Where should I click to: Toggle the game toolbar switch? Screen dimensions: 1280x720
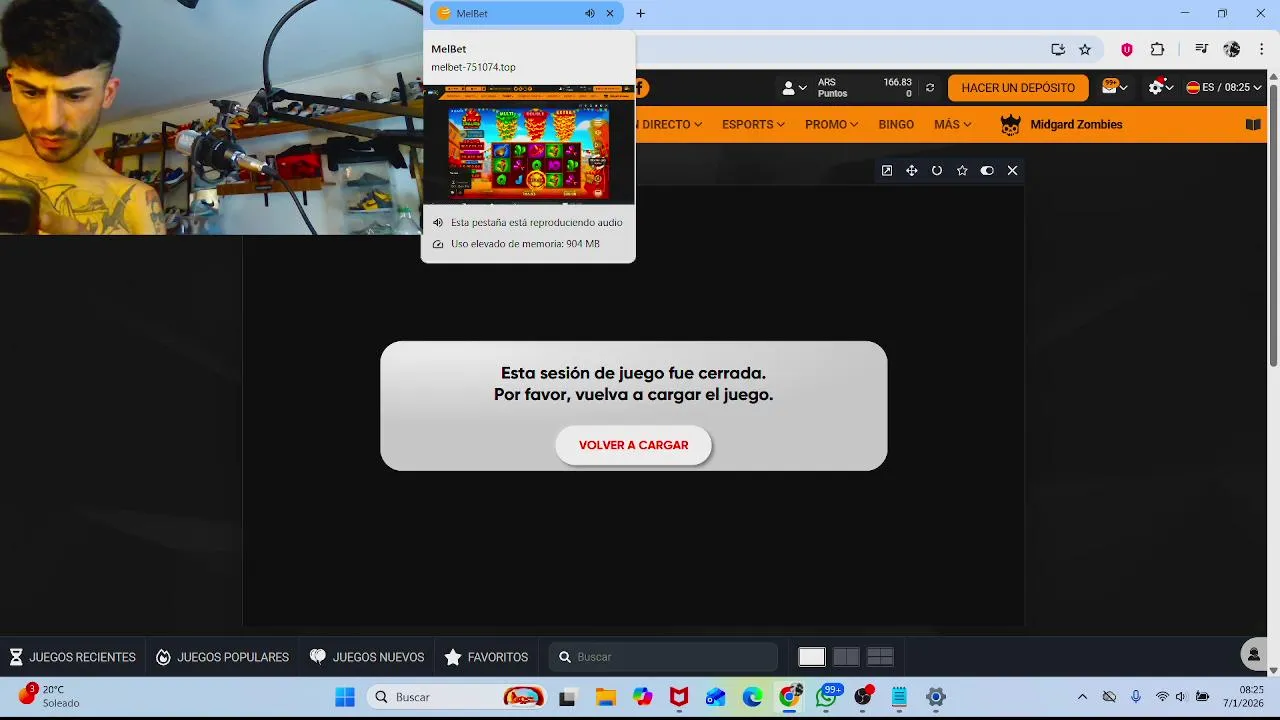[x=987, y=171]
